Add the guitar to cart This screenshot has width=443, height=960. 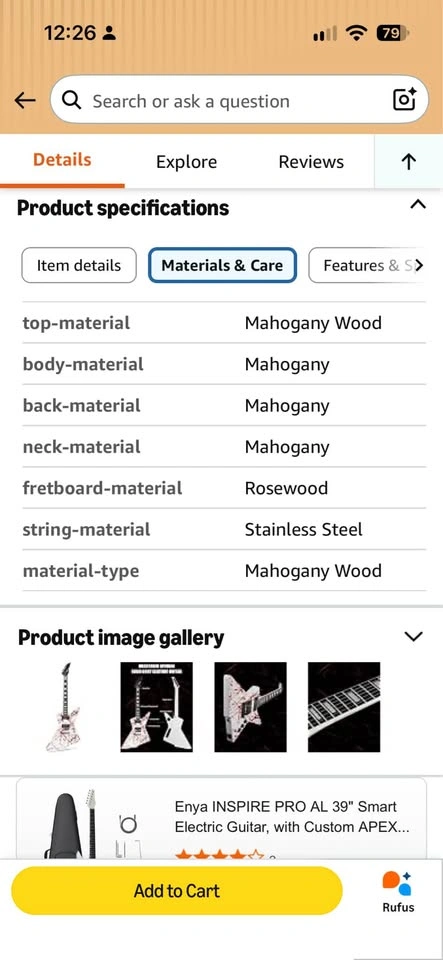click(177, 891)
